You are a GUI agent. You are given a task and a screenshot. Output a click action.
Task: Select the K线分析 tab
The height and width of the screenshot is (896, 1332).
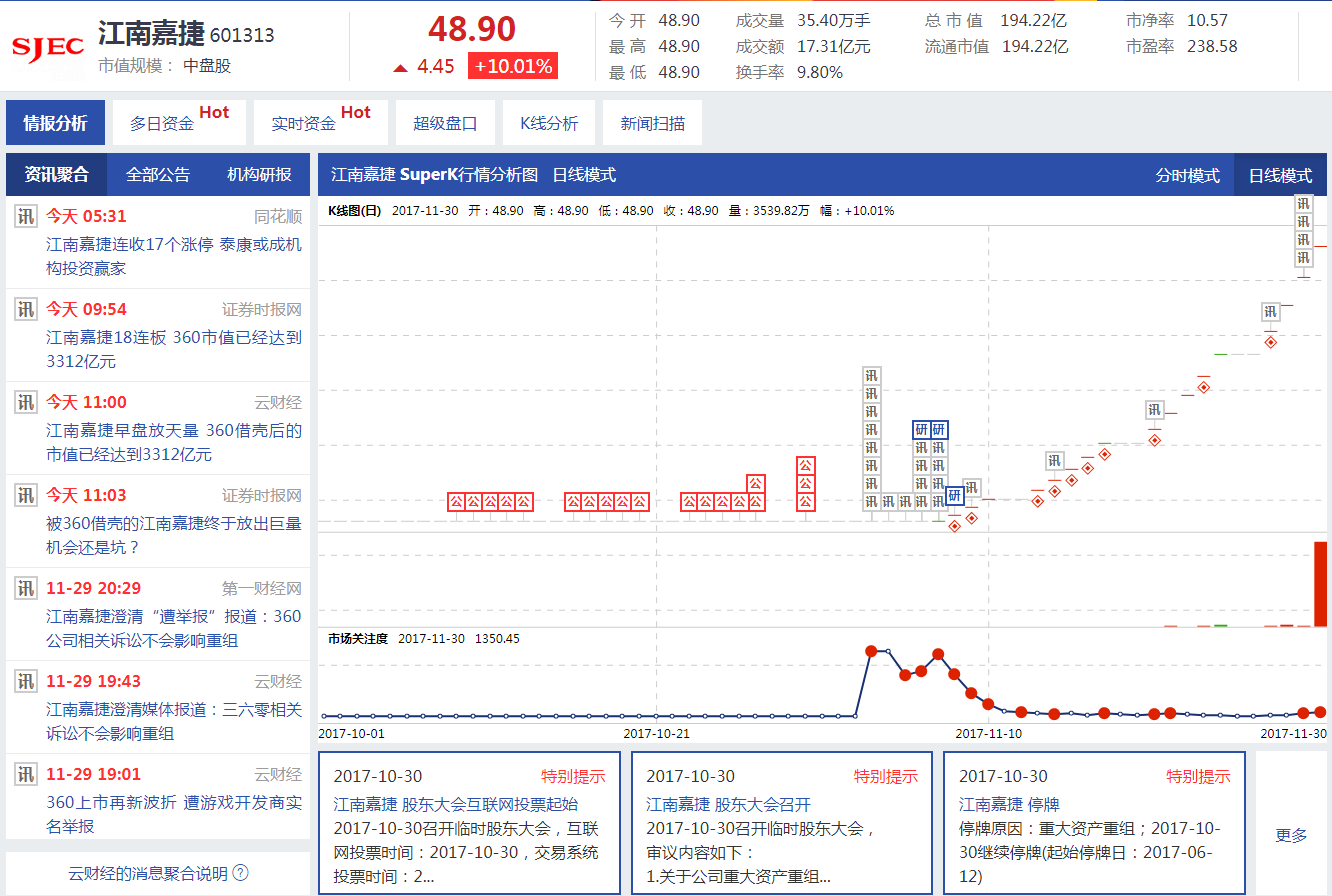click(549, 121)
